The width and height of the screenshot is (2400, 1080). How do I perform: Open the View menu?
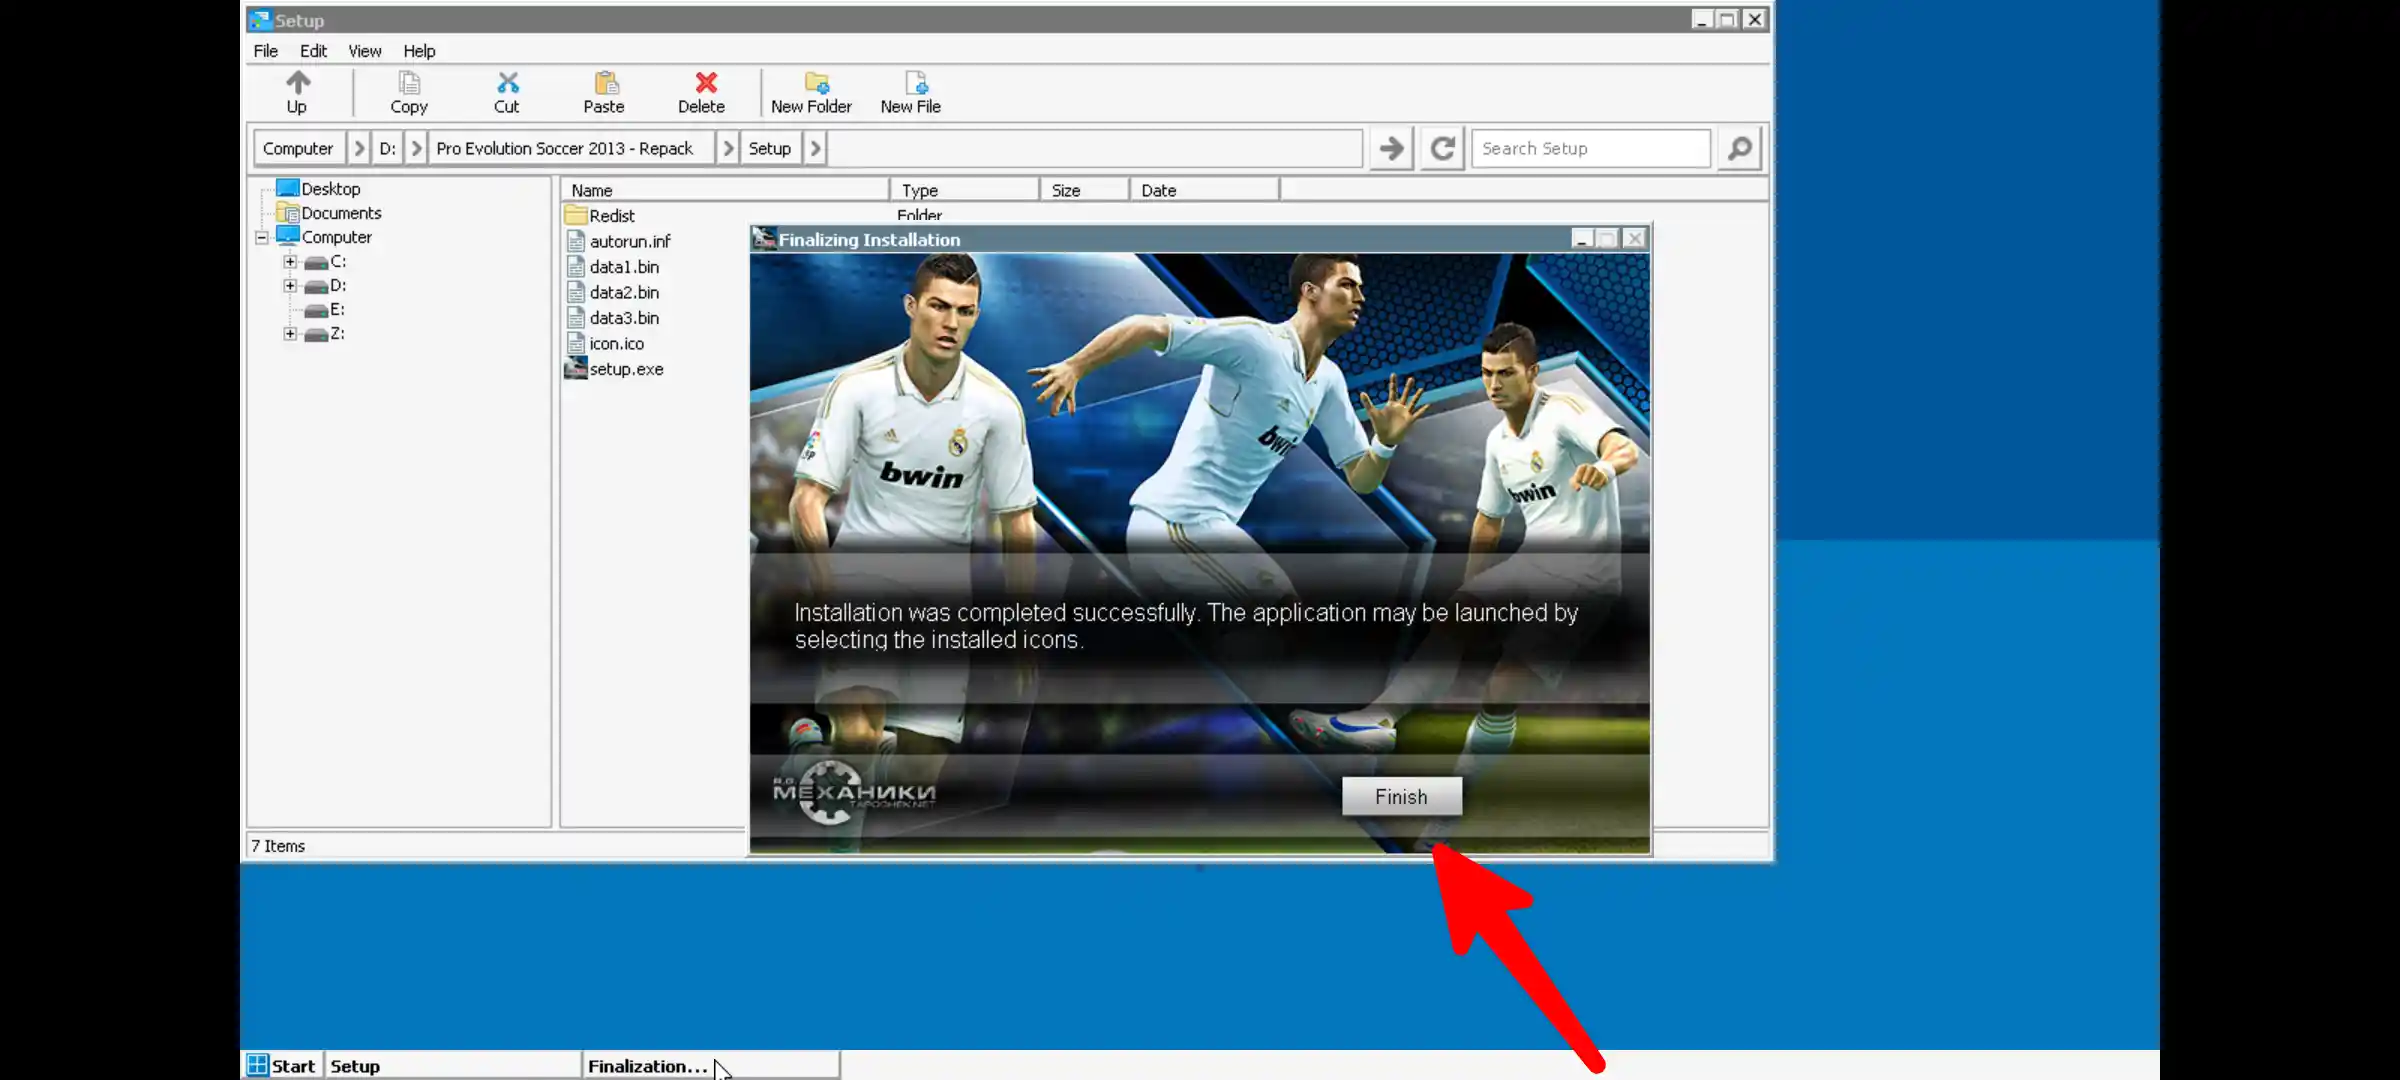coord(364,51)
